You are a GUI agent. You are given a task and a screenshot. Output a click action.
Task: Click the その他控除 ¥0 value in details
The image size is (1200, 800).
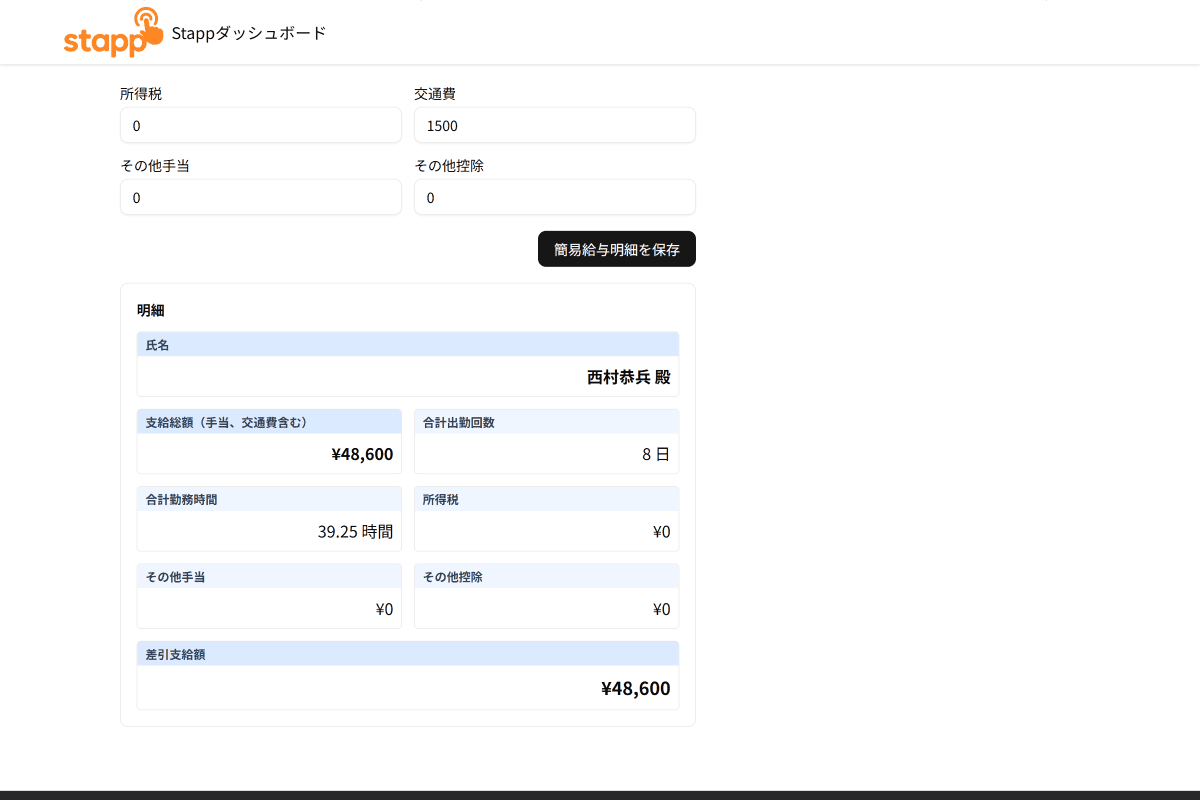[x=661, y=609]
